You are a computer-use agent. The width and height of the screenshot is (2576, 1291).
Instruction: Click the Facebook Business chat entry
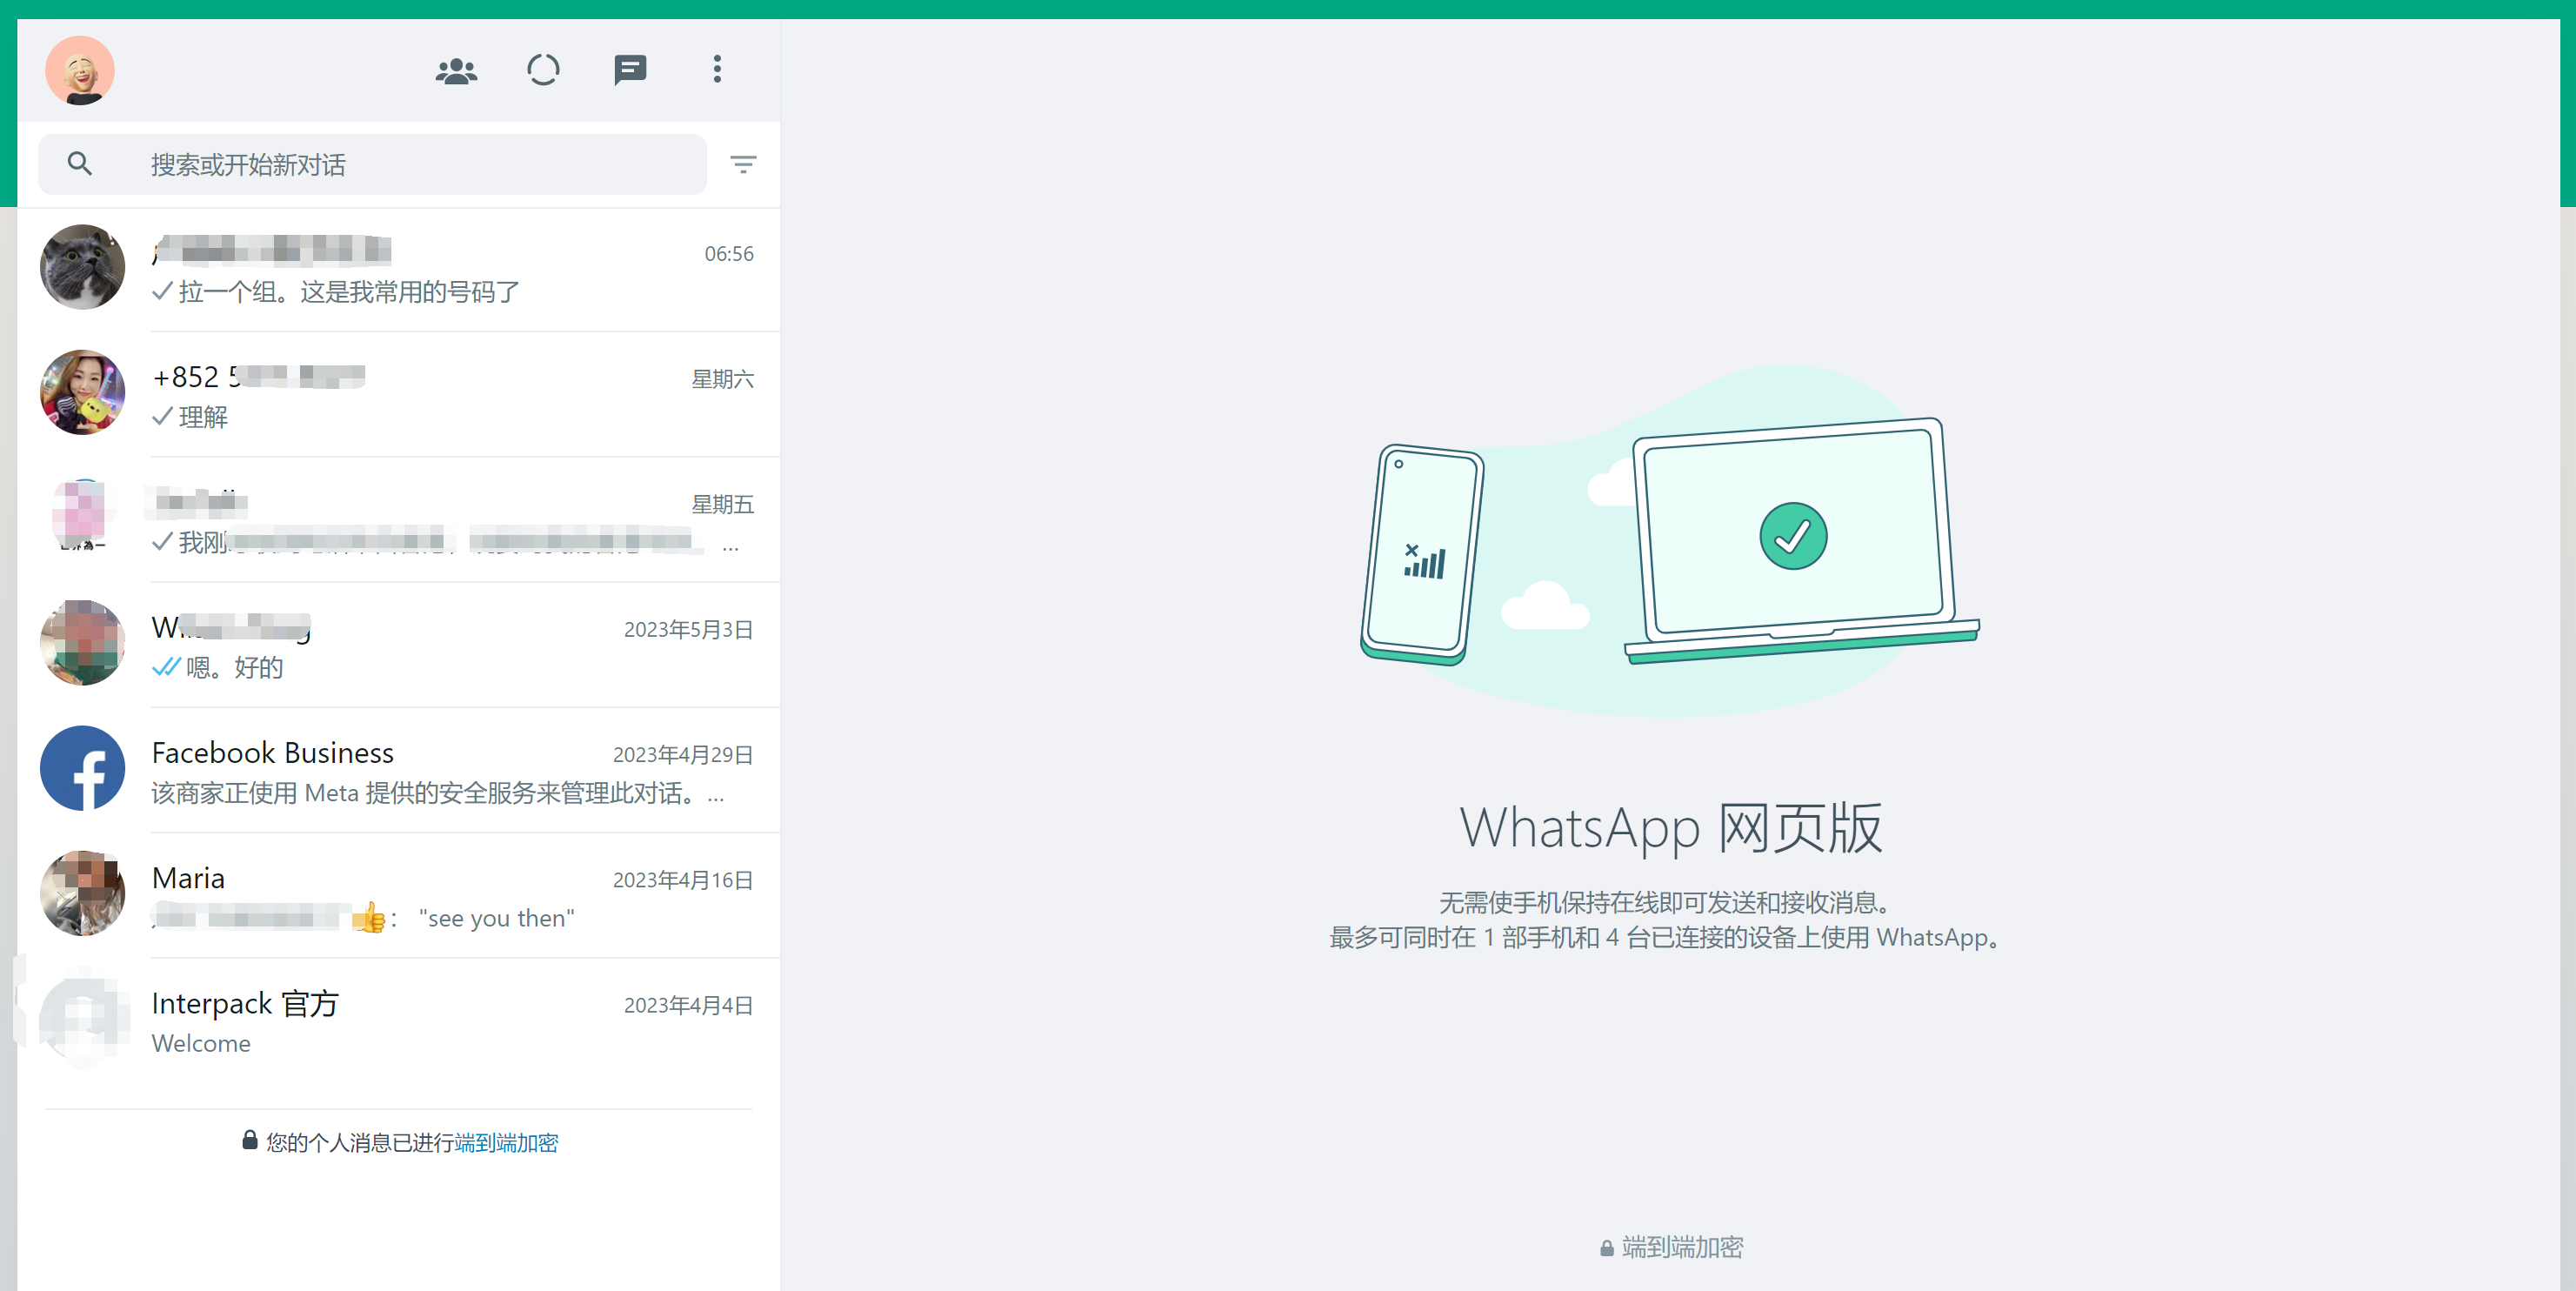(402, 773)
